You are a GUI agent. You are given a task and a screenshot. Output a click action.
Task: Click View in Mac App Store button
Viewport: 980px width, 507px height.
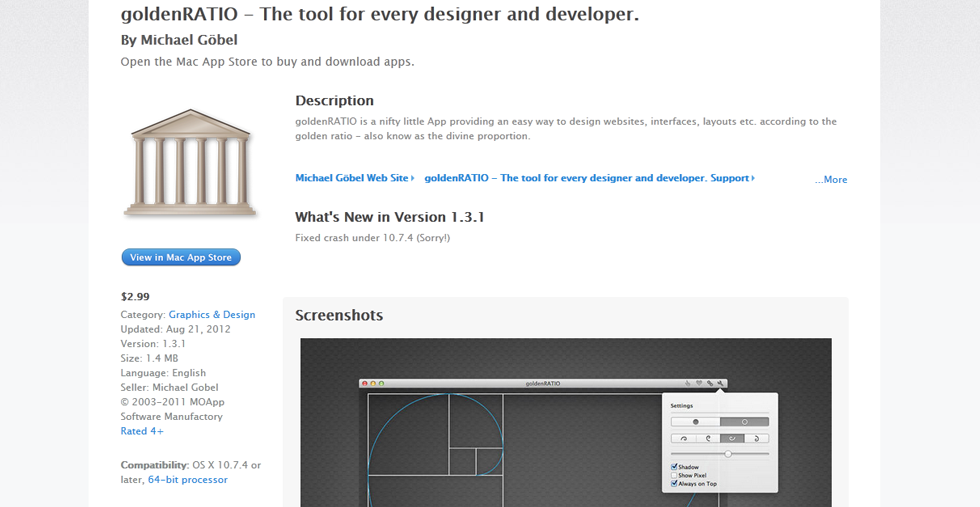[x=181, y=257]
